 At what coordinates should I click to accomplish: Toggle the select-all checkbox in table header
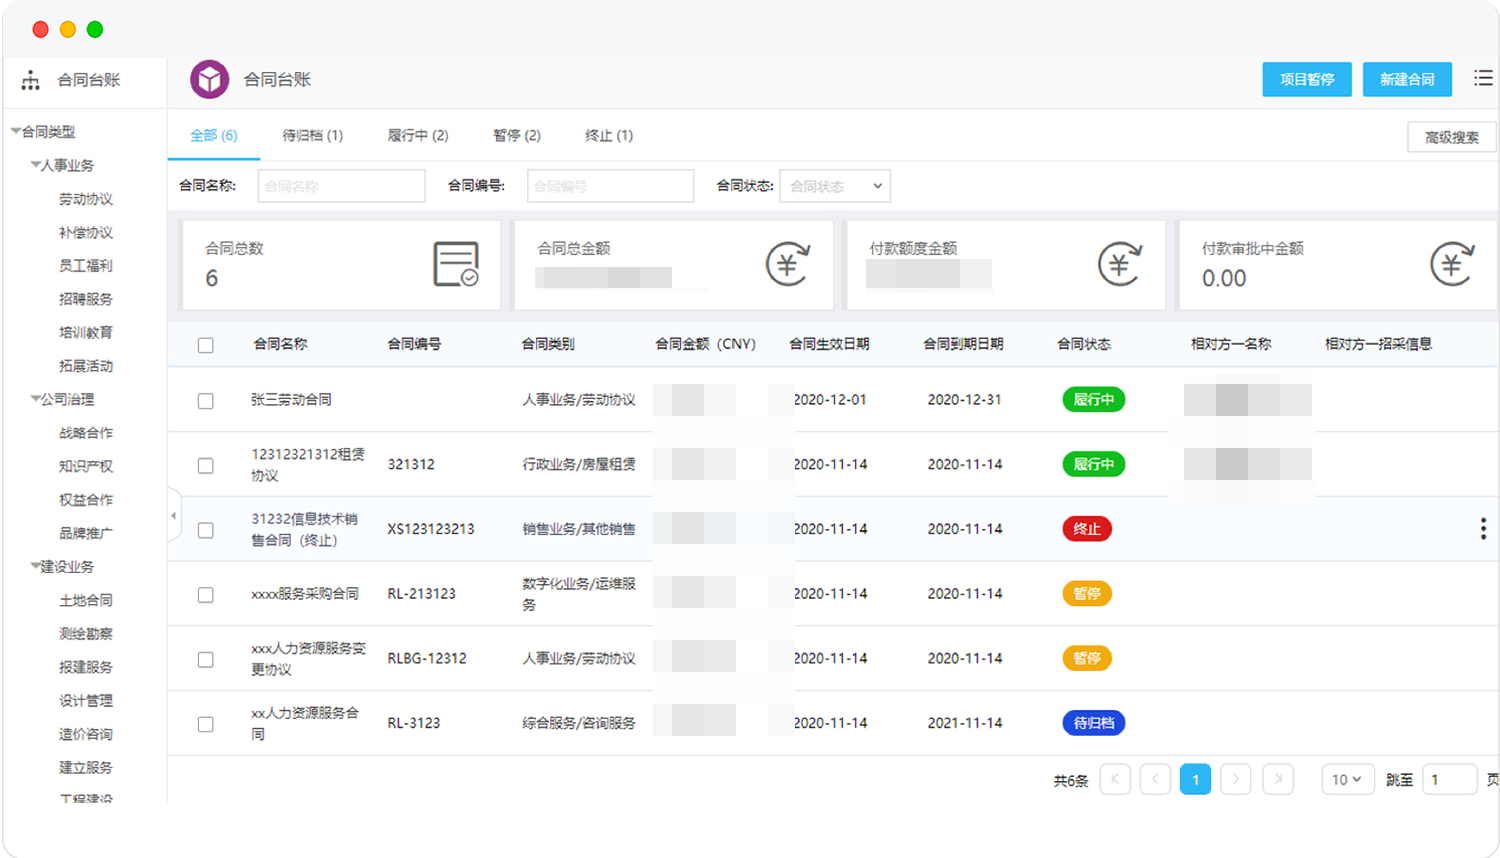[x=206, y=345]
